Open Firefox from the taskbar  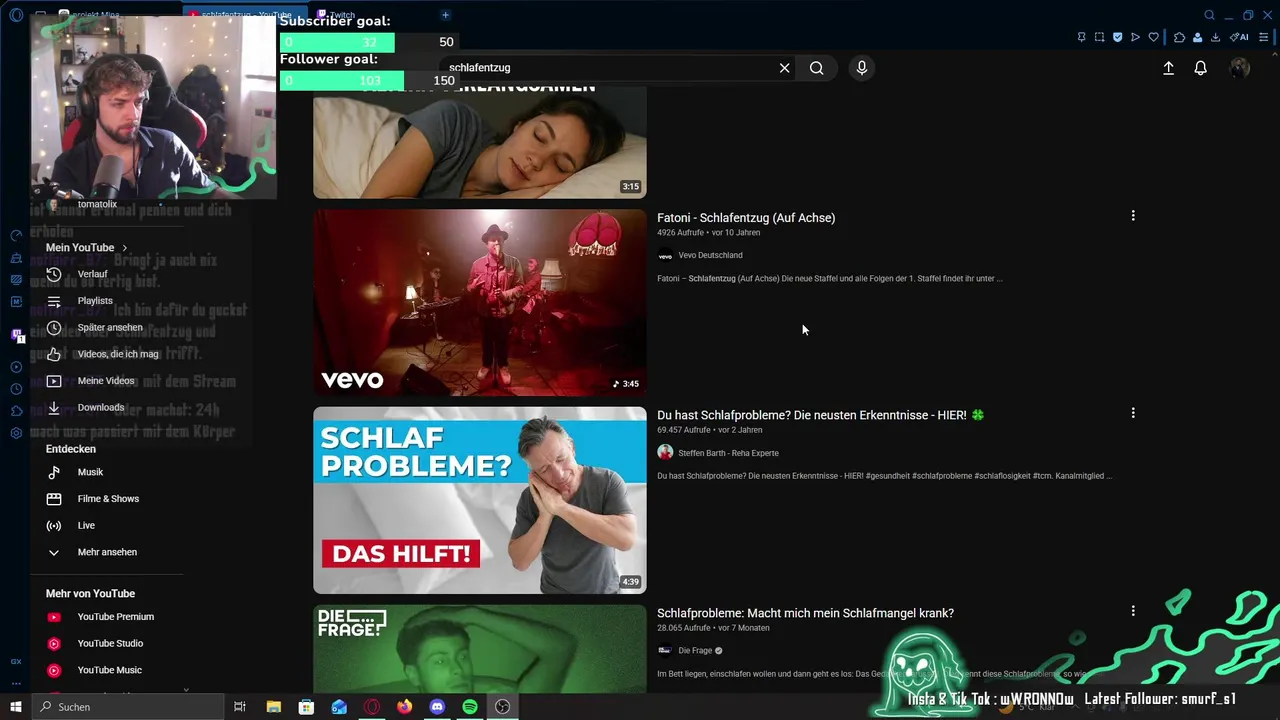point(404,707)
